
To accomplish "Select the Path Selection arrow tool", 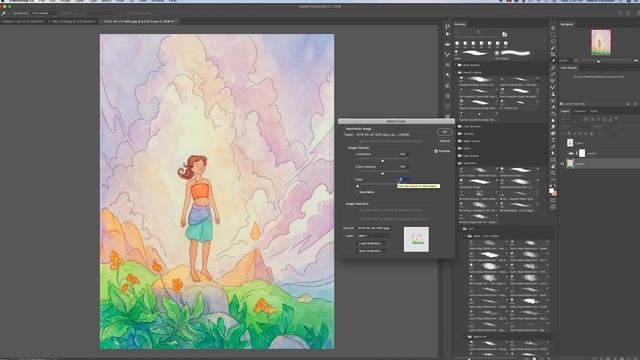I will tap(553, 153).
